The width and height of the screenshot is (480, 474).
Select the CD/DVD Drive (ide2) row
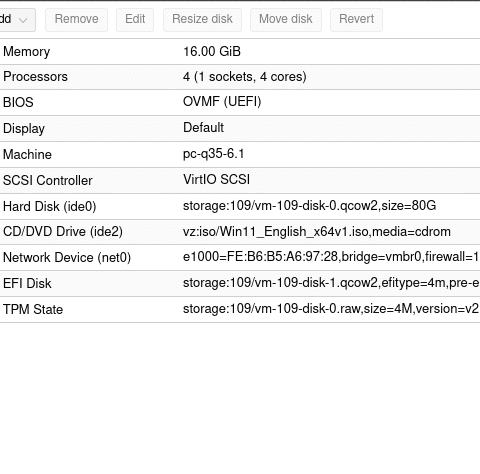click(x=240, y=232)
